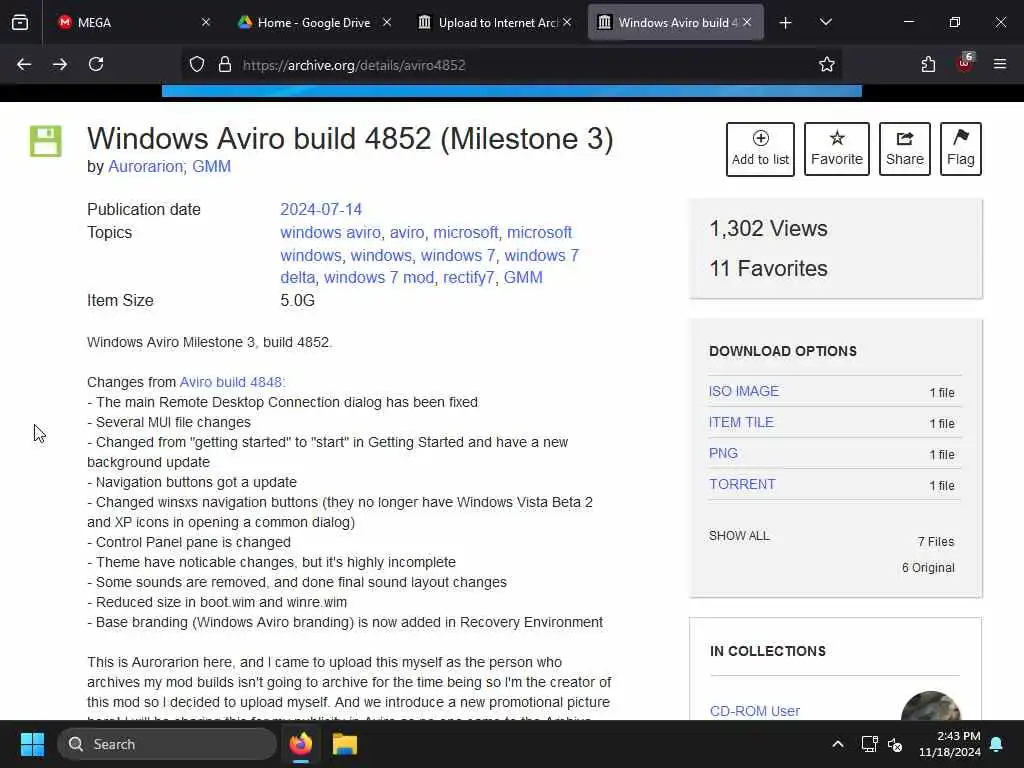Switch to the Upload to Internet Archive tab
The image size is (1024, 768).
[495, 23]
